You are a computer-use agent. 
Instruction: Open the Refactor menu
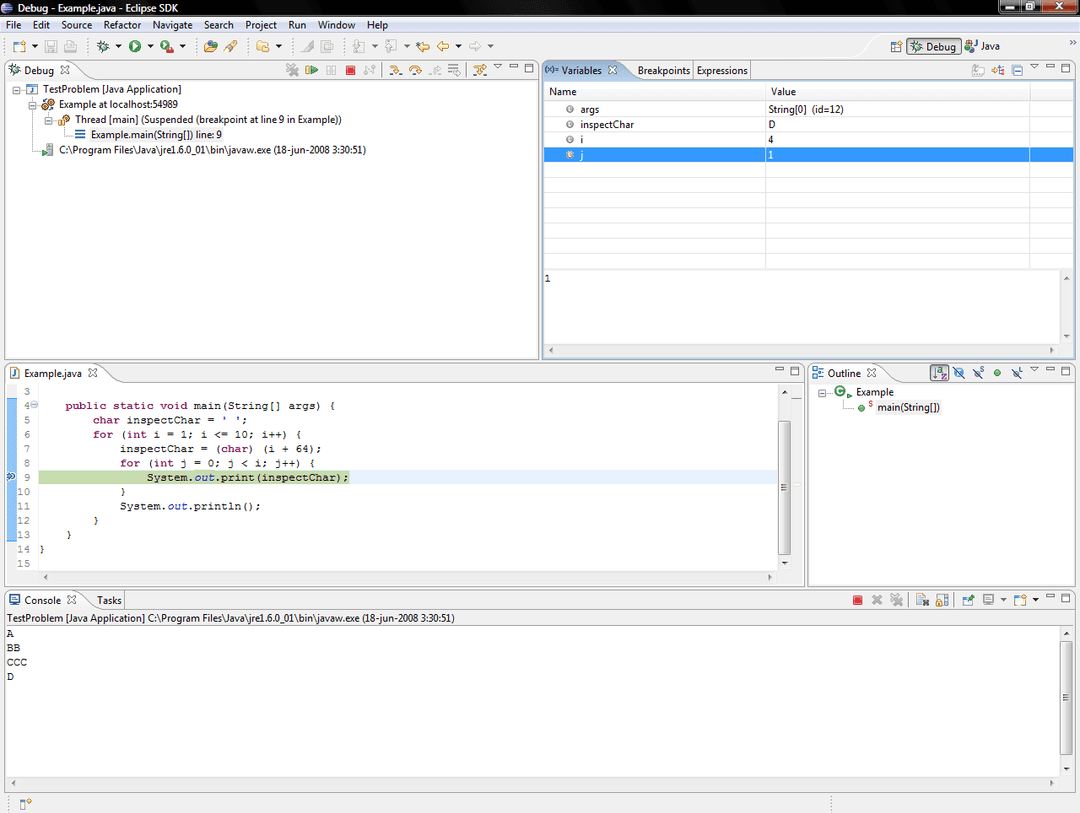(122, 25)
